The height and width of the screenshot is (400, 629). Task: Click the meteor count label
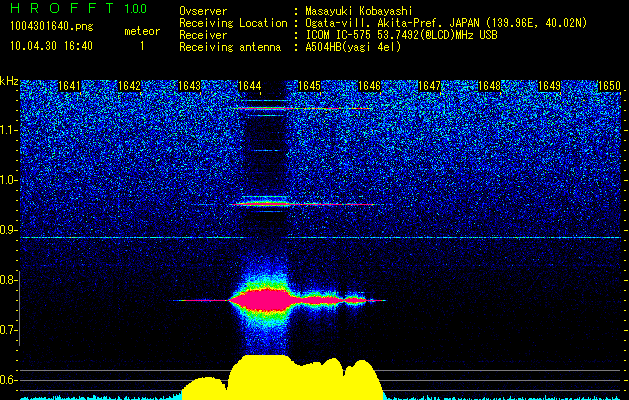(x=142, y=31)
